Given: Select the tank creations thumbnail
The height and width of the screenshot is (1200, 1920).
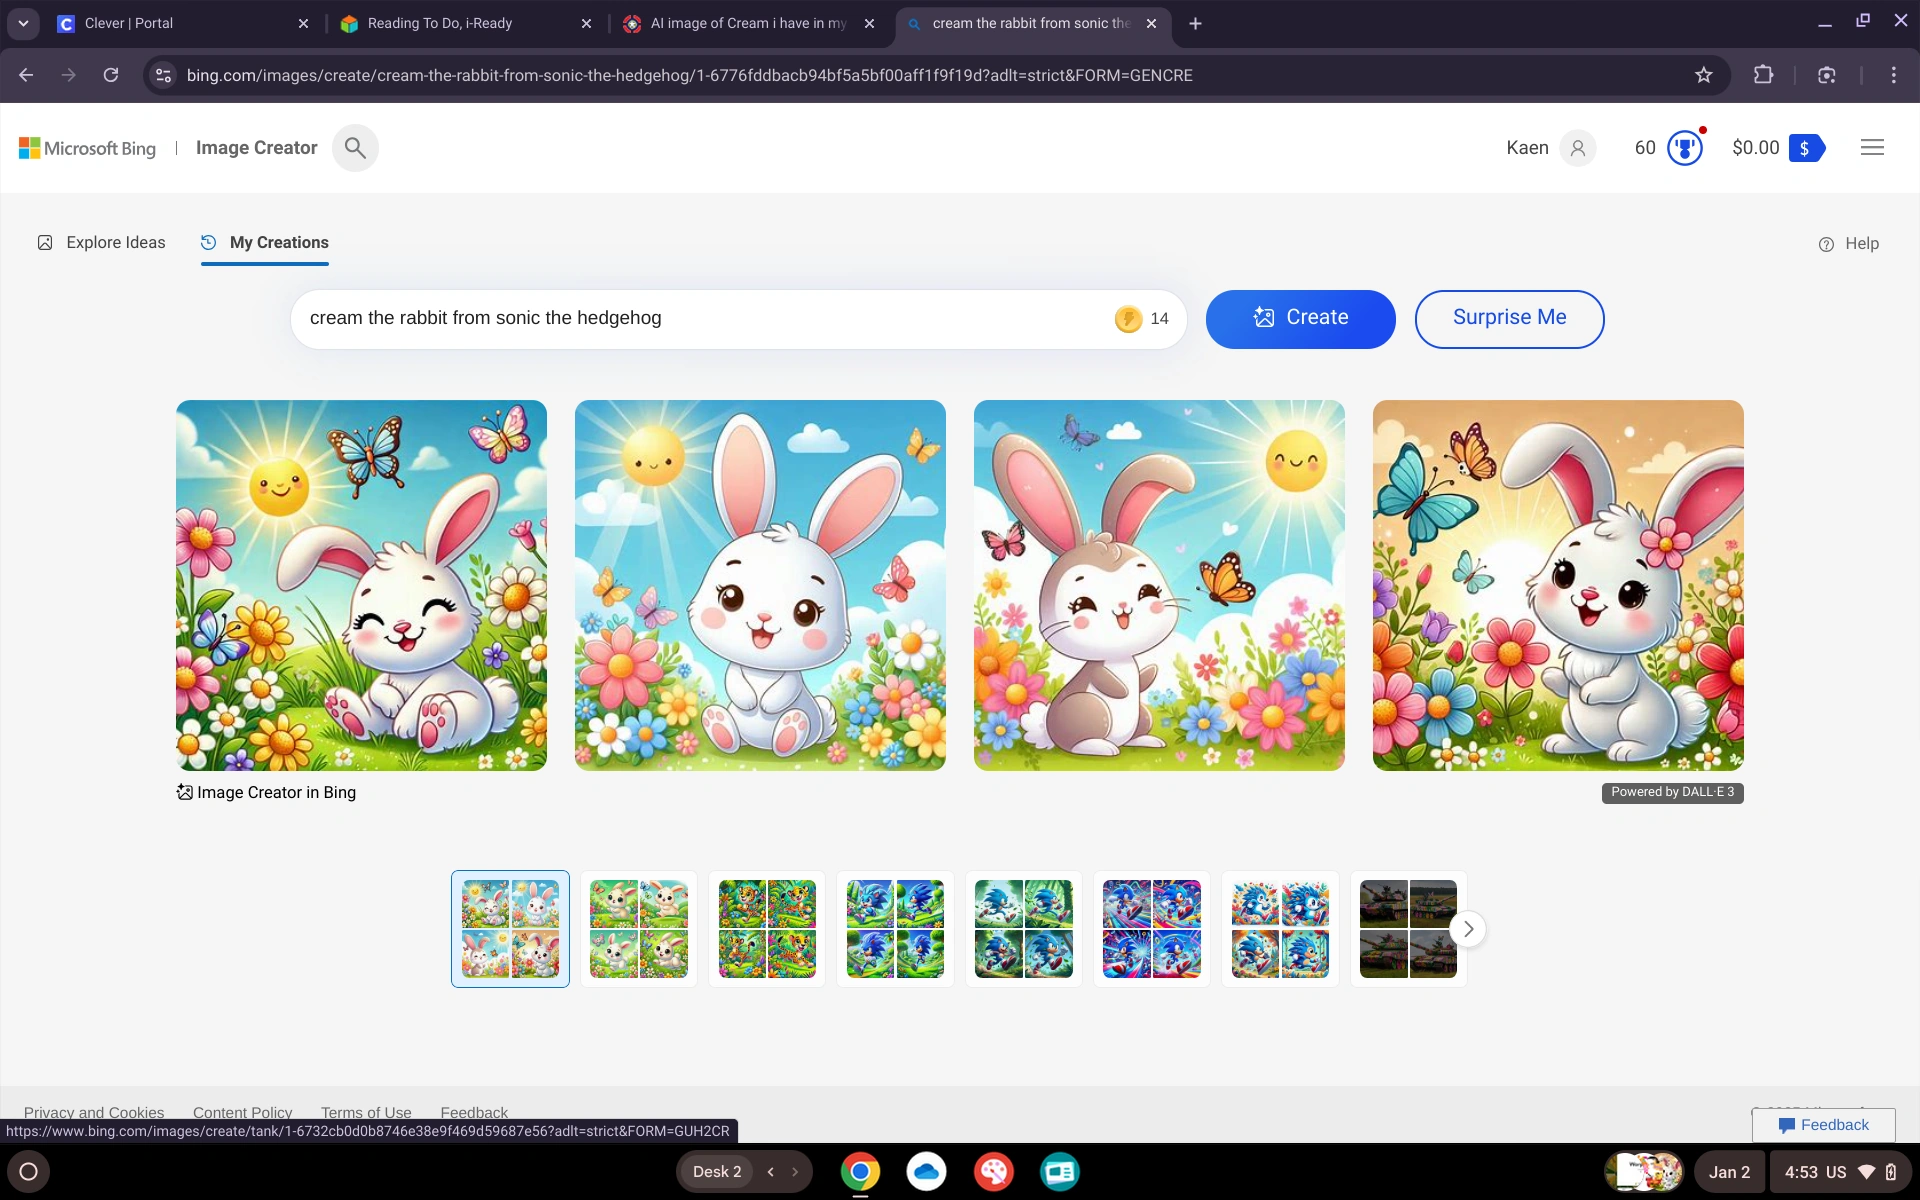Looking at the screenshot, I should [1407, 929].
